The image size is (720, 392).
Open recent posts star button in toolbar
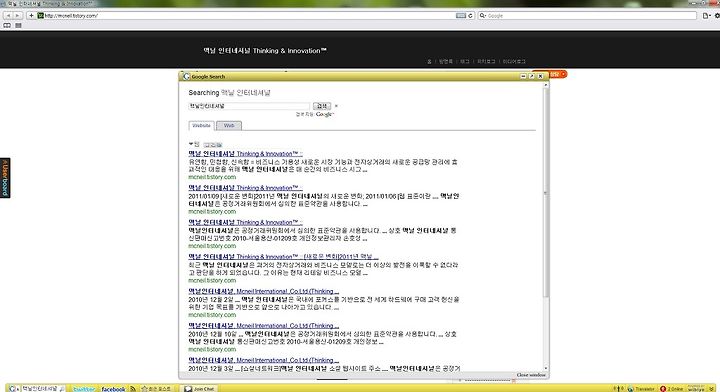pos(156,389)
